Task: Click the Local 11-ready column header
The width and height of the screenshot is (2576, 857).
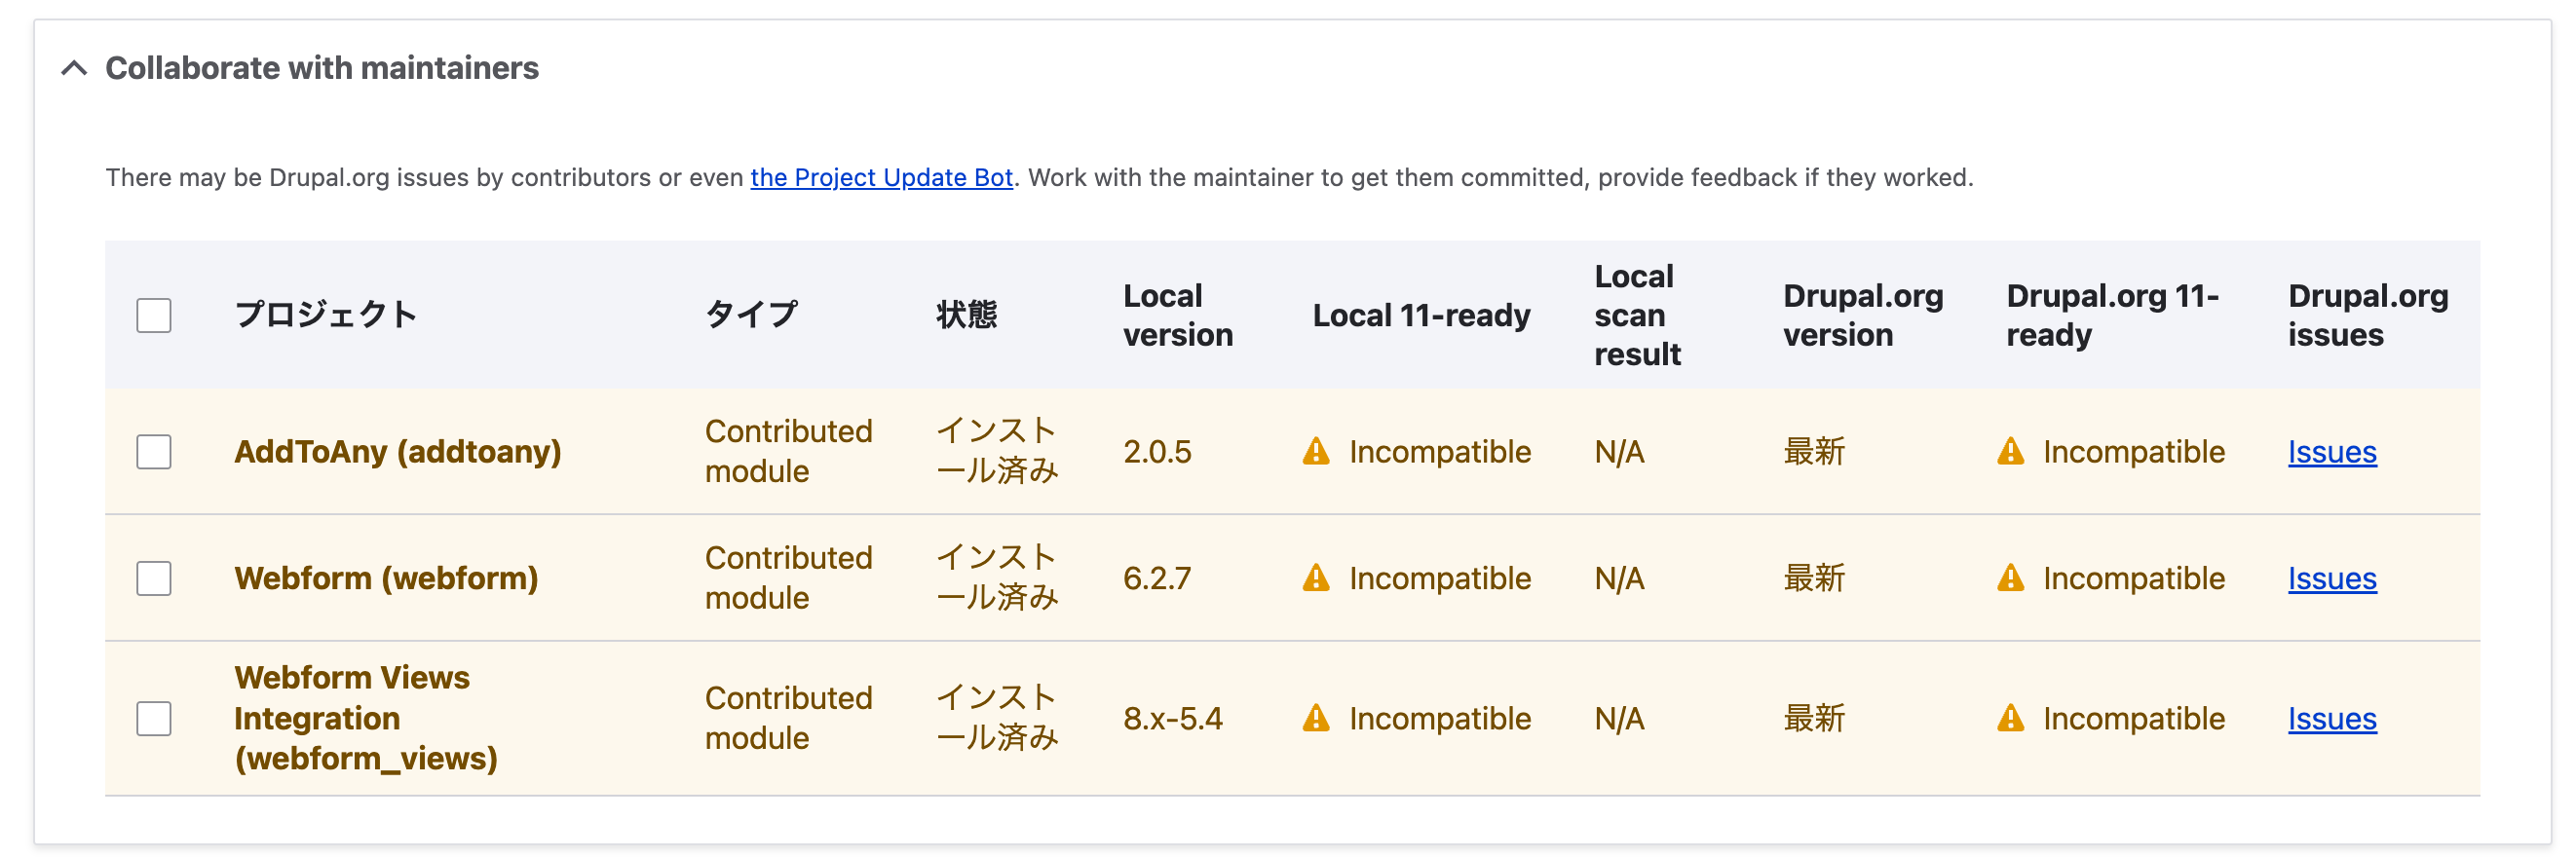Action: 1421,316
